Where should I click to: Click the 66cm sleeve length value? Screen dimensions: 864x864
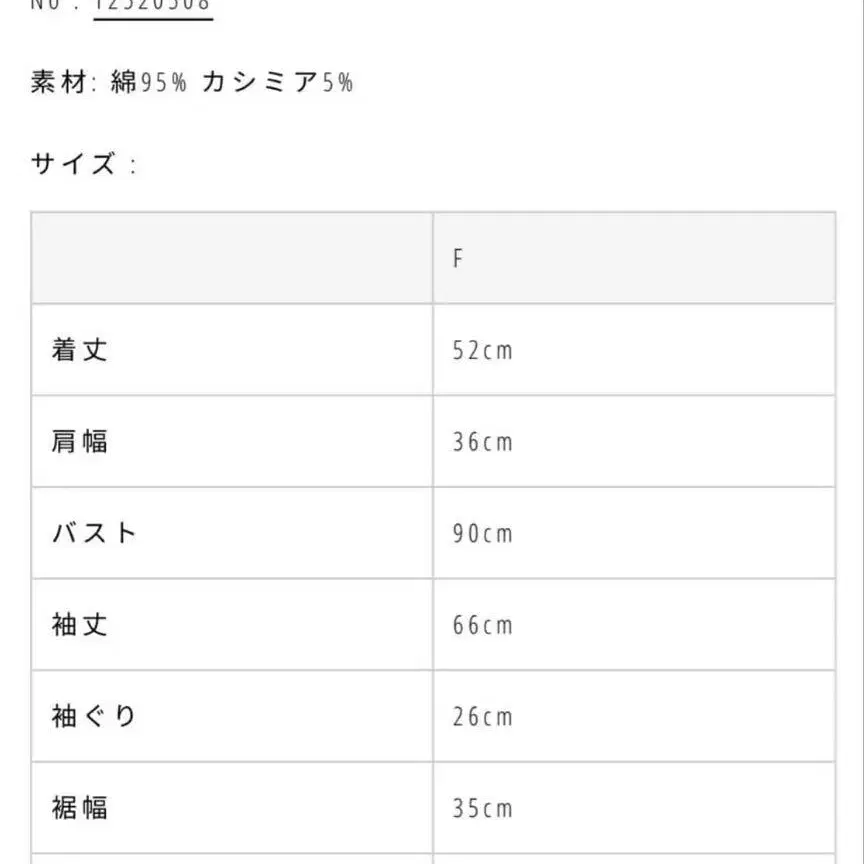pos(482,626)
